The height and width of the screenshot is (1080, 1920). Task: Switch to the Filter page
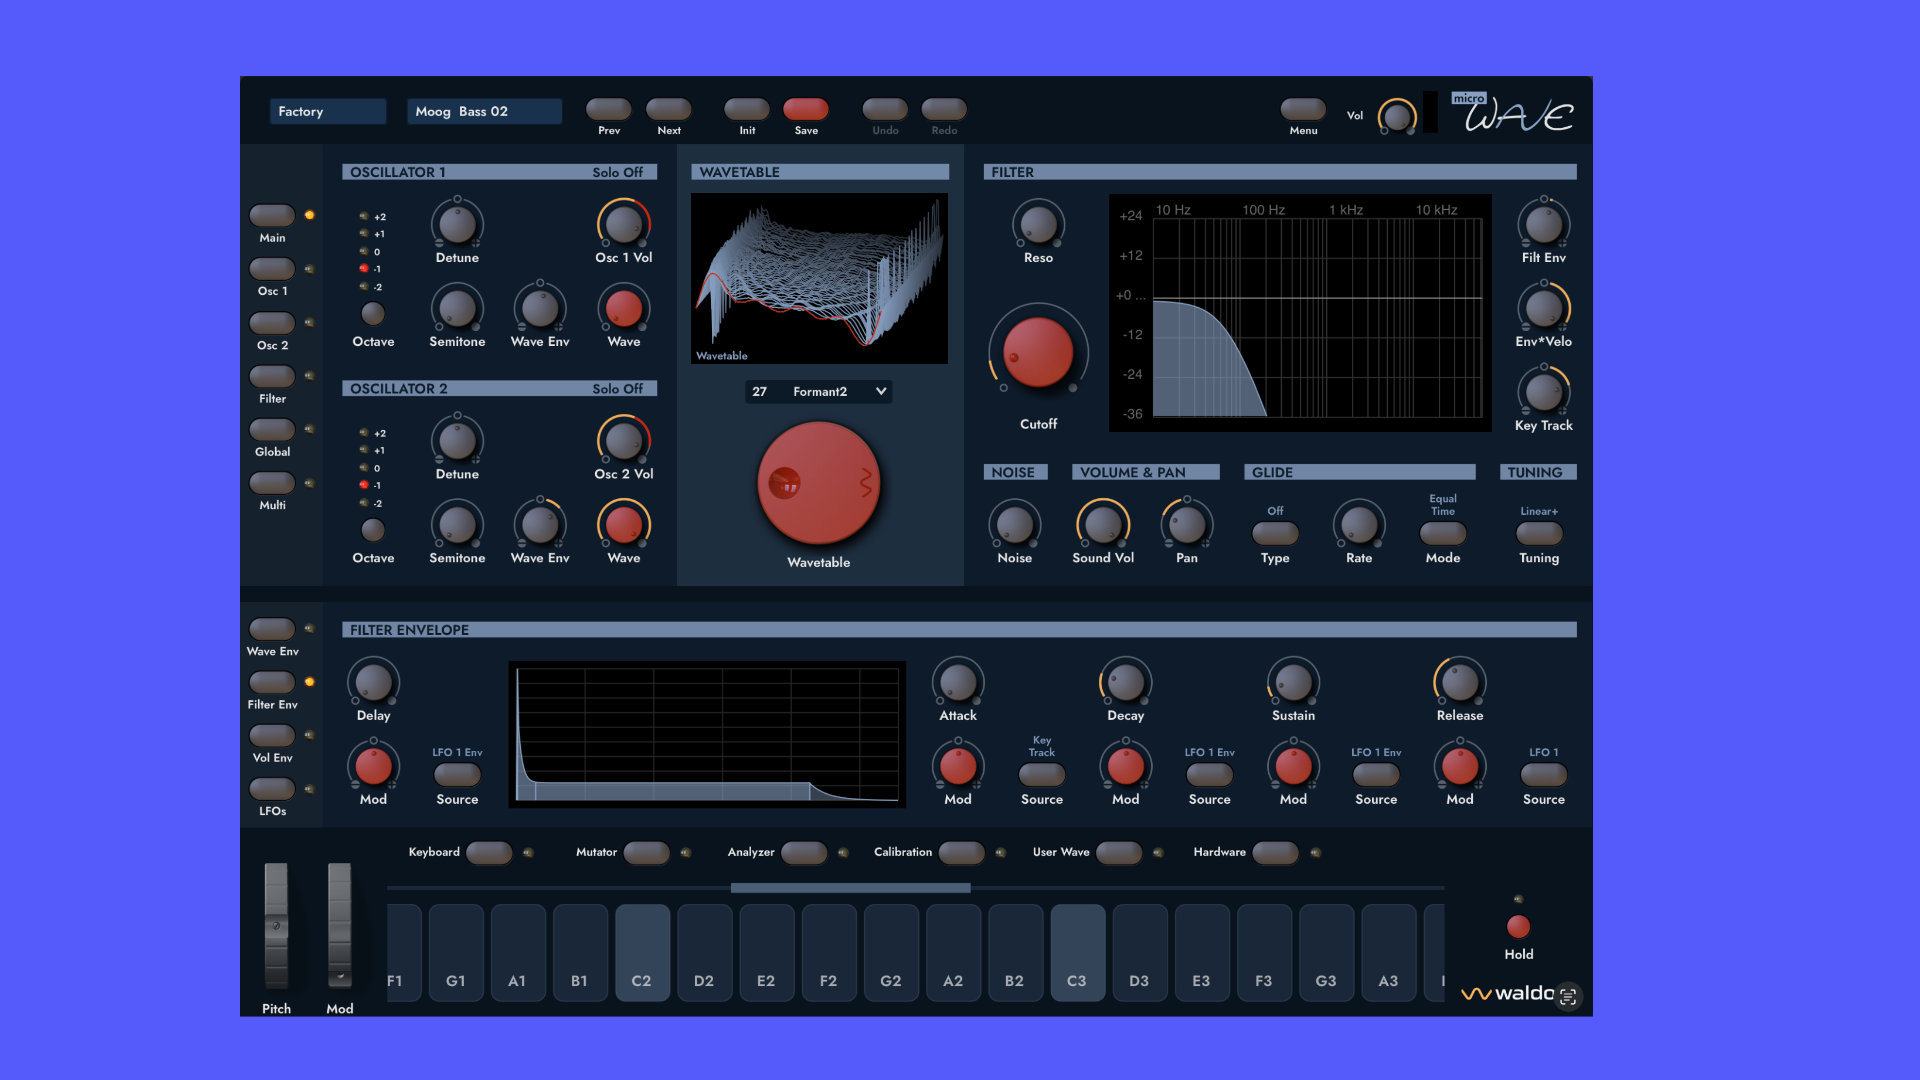[x=272, y=376]
